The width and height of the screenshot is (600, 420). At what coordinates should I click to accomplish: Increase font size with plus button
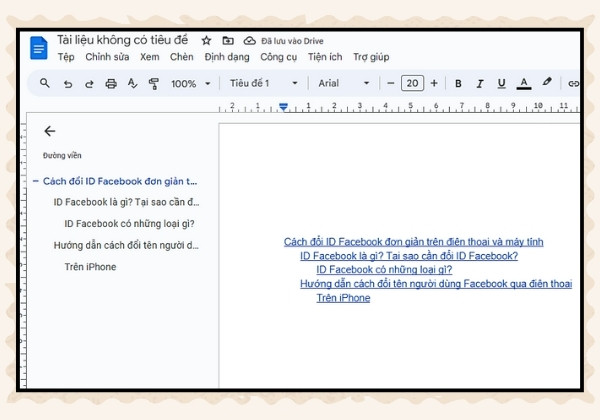click(x=434, y=83)
